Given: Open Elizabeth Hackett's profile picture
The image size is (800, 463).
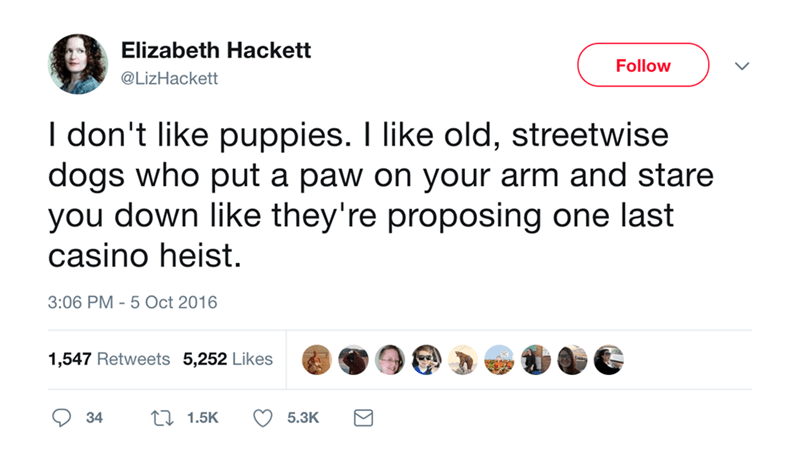Looking at the screenshot, I should 78,64.
